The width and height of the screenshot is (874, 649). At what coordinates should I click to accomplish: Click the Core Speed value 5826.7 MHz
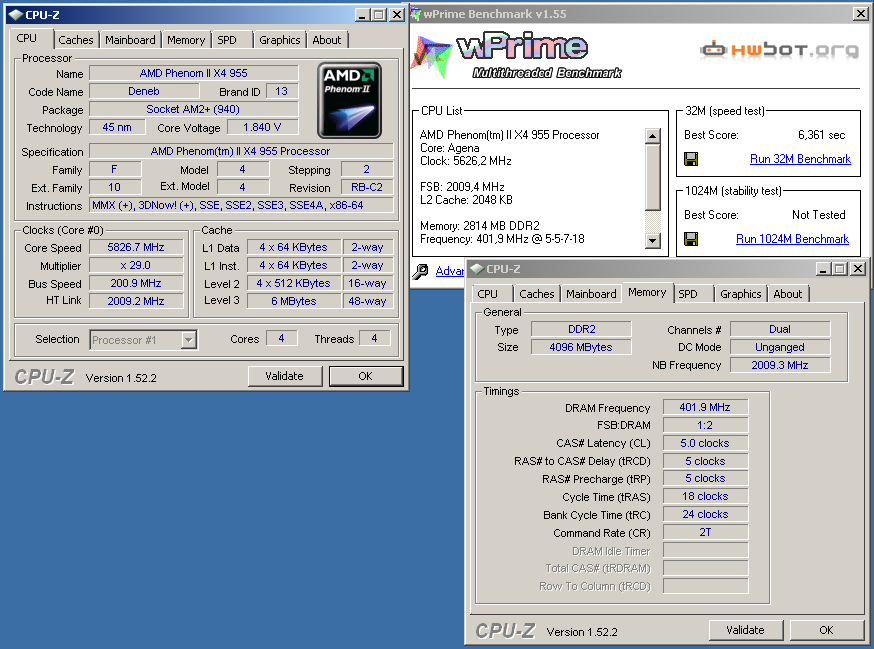tap(136, 248)
